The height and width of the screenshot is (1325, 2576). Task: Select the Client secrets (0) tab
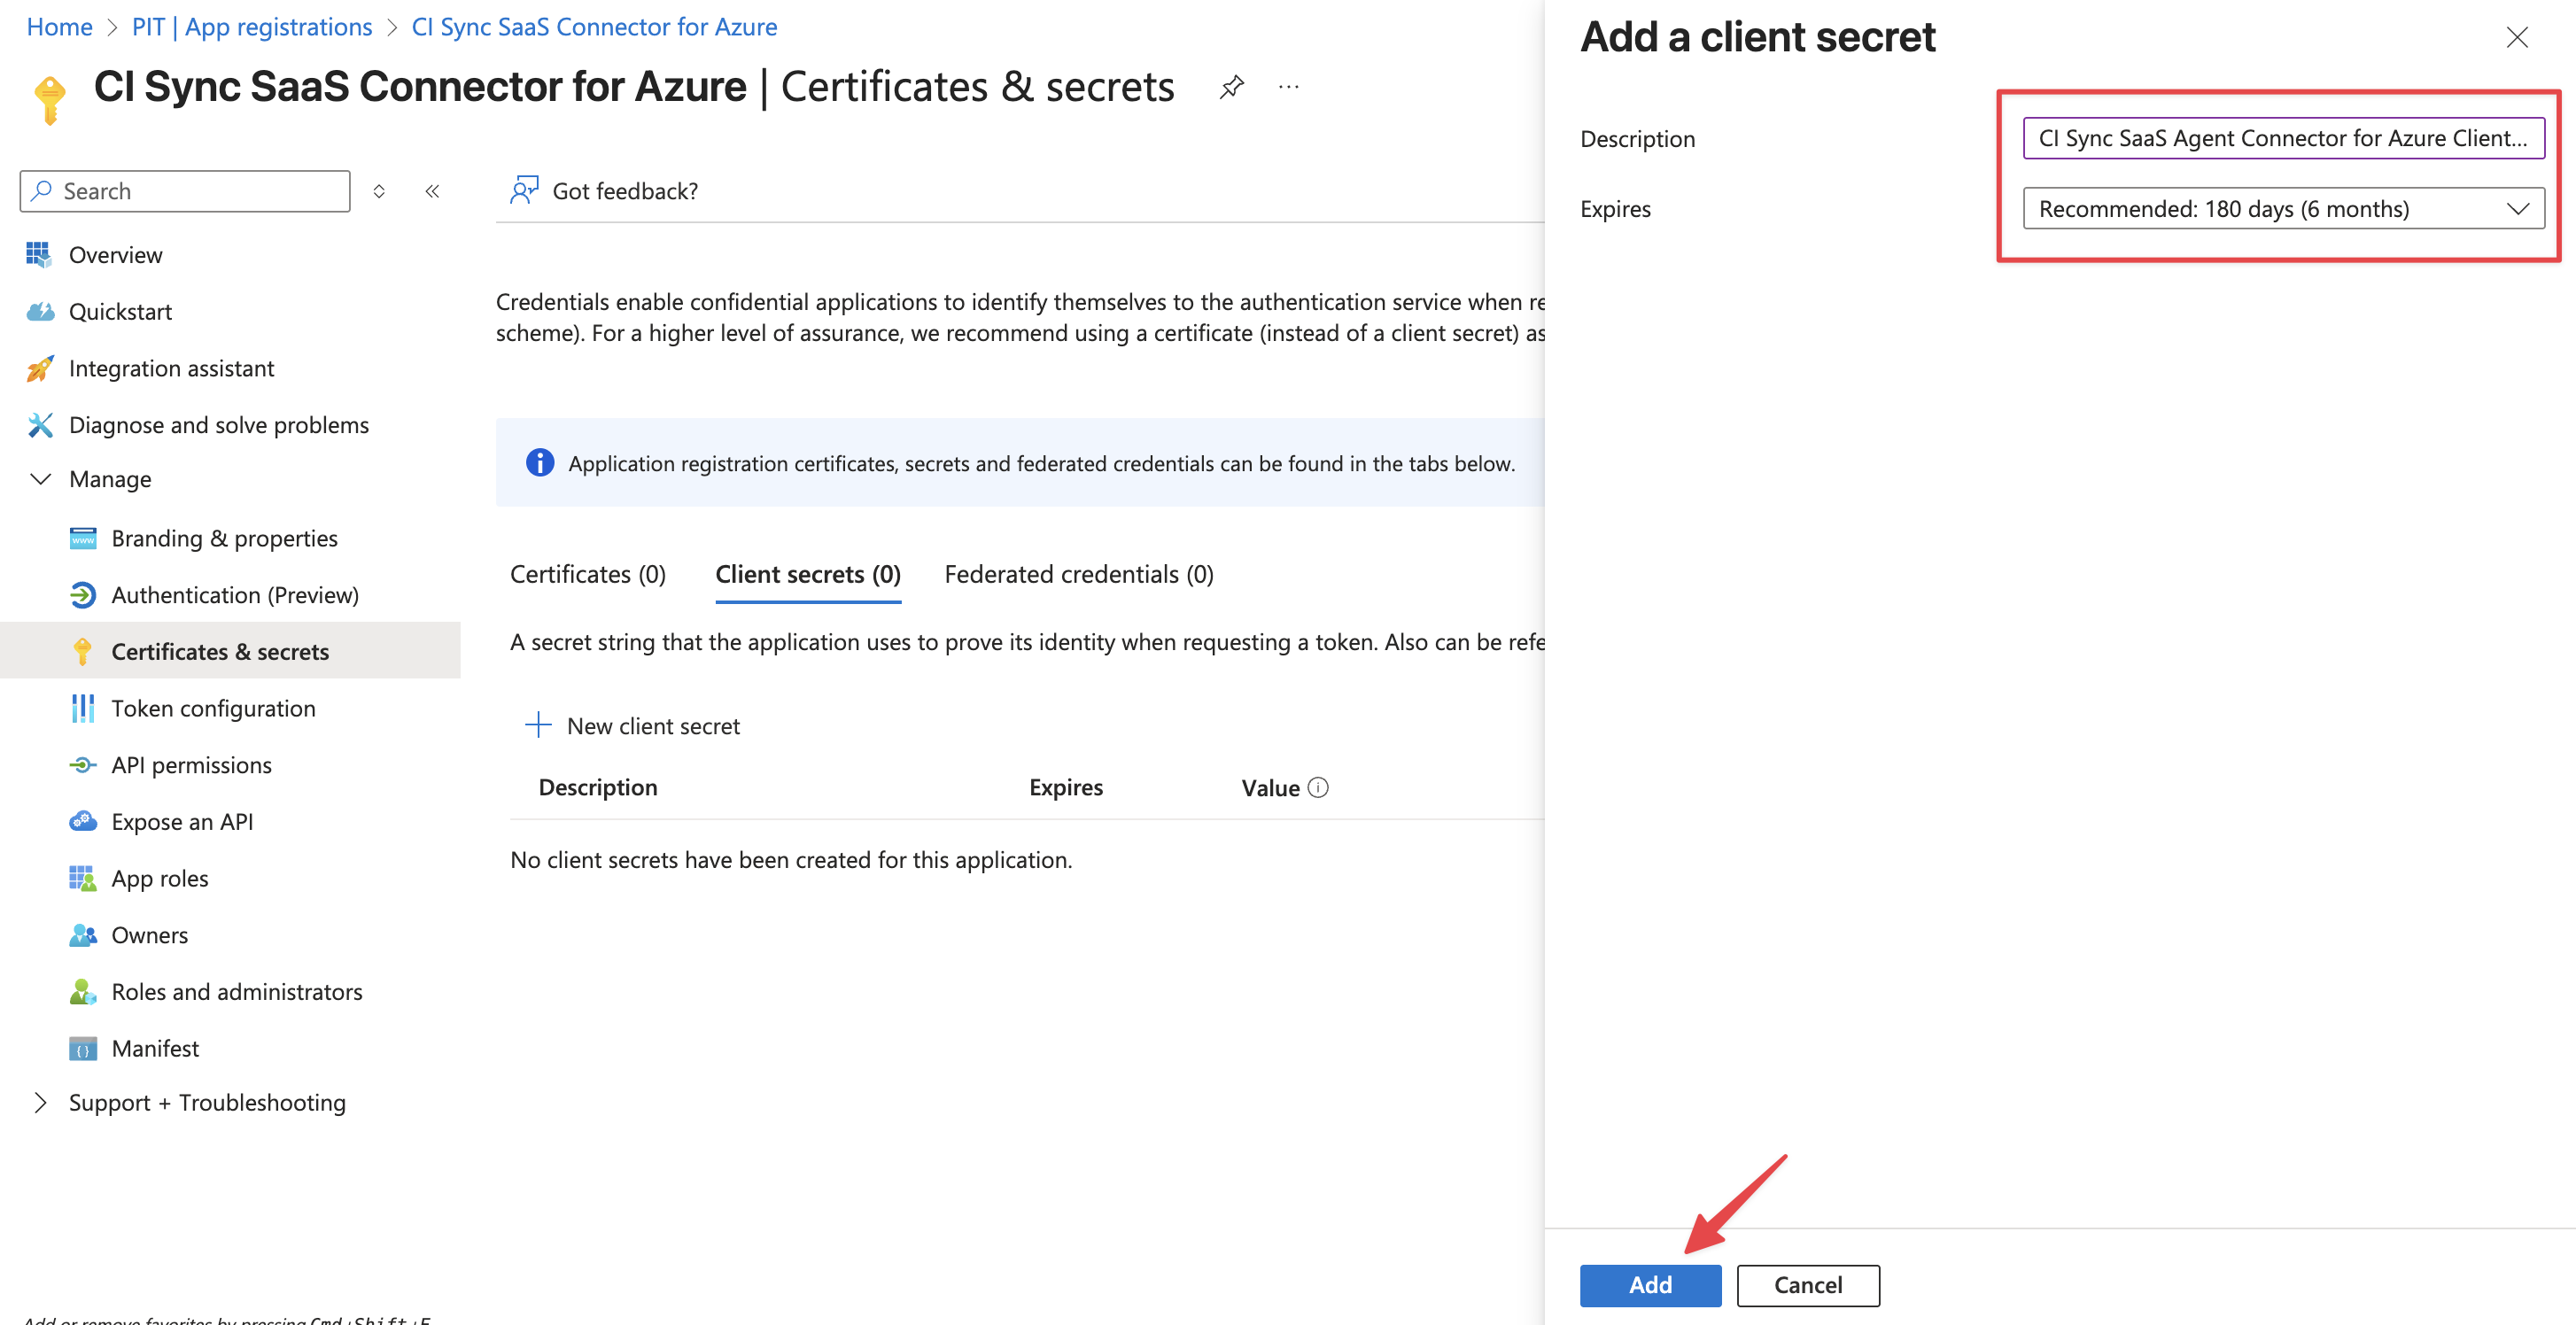pyautogui.click(x=807, y=574)
